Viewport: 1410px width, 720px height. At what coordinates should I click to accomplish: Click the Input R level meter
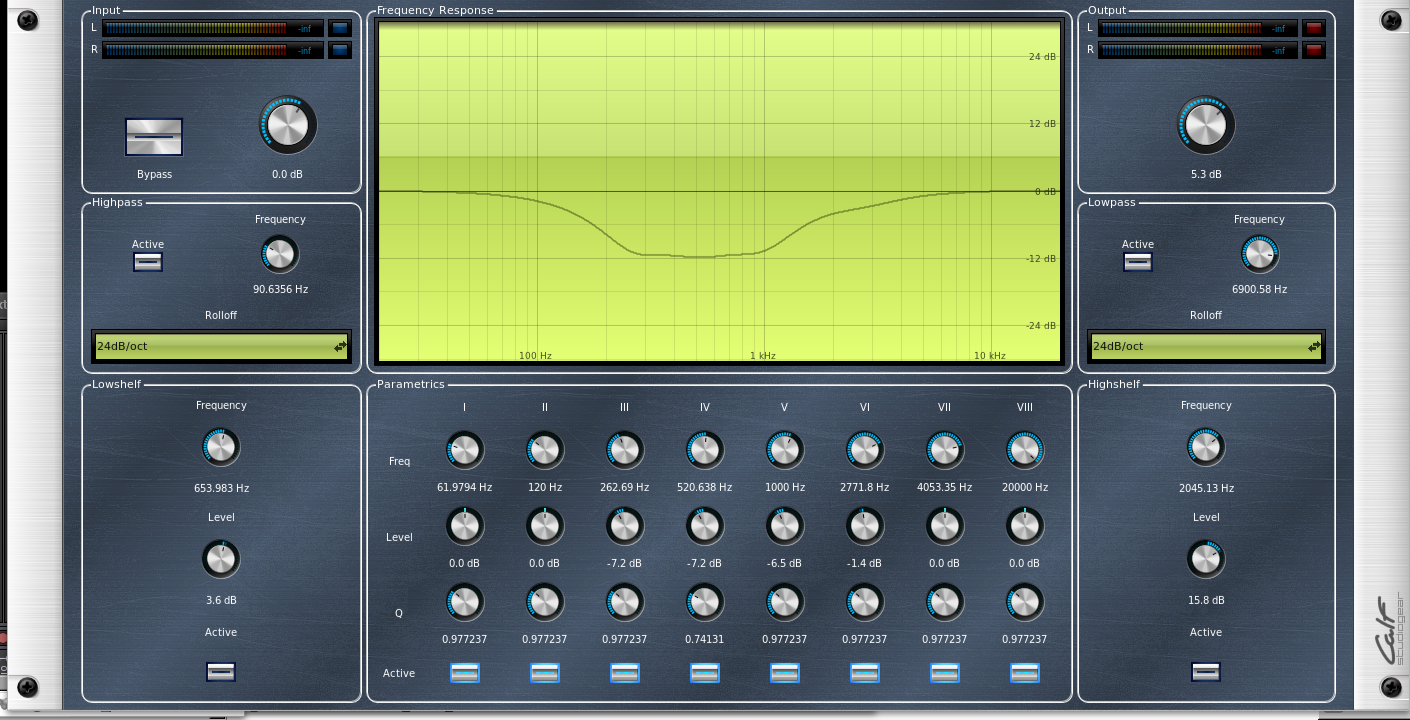213,50
